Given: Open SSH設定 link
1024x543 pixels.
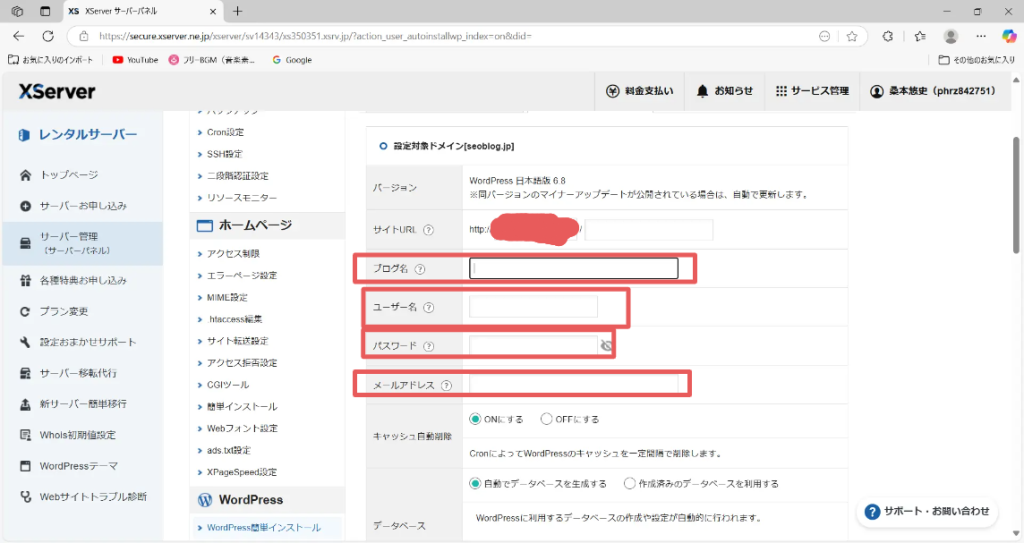Looking at the screenshot, I should (225, 154).
